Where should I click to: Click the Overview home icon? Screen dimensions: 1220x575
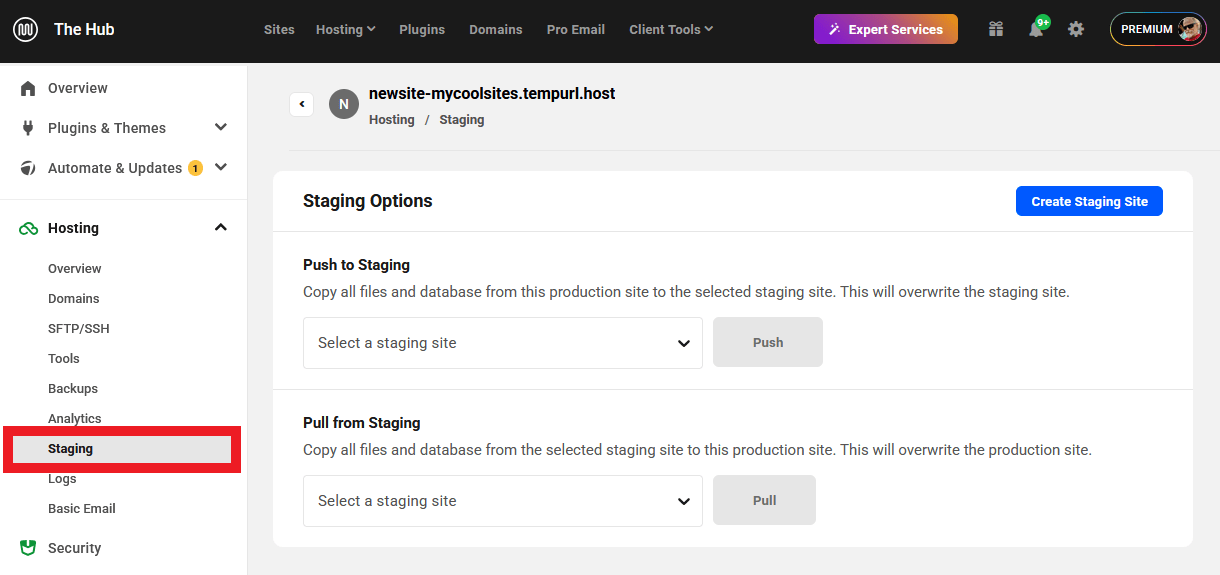[28, 88]
